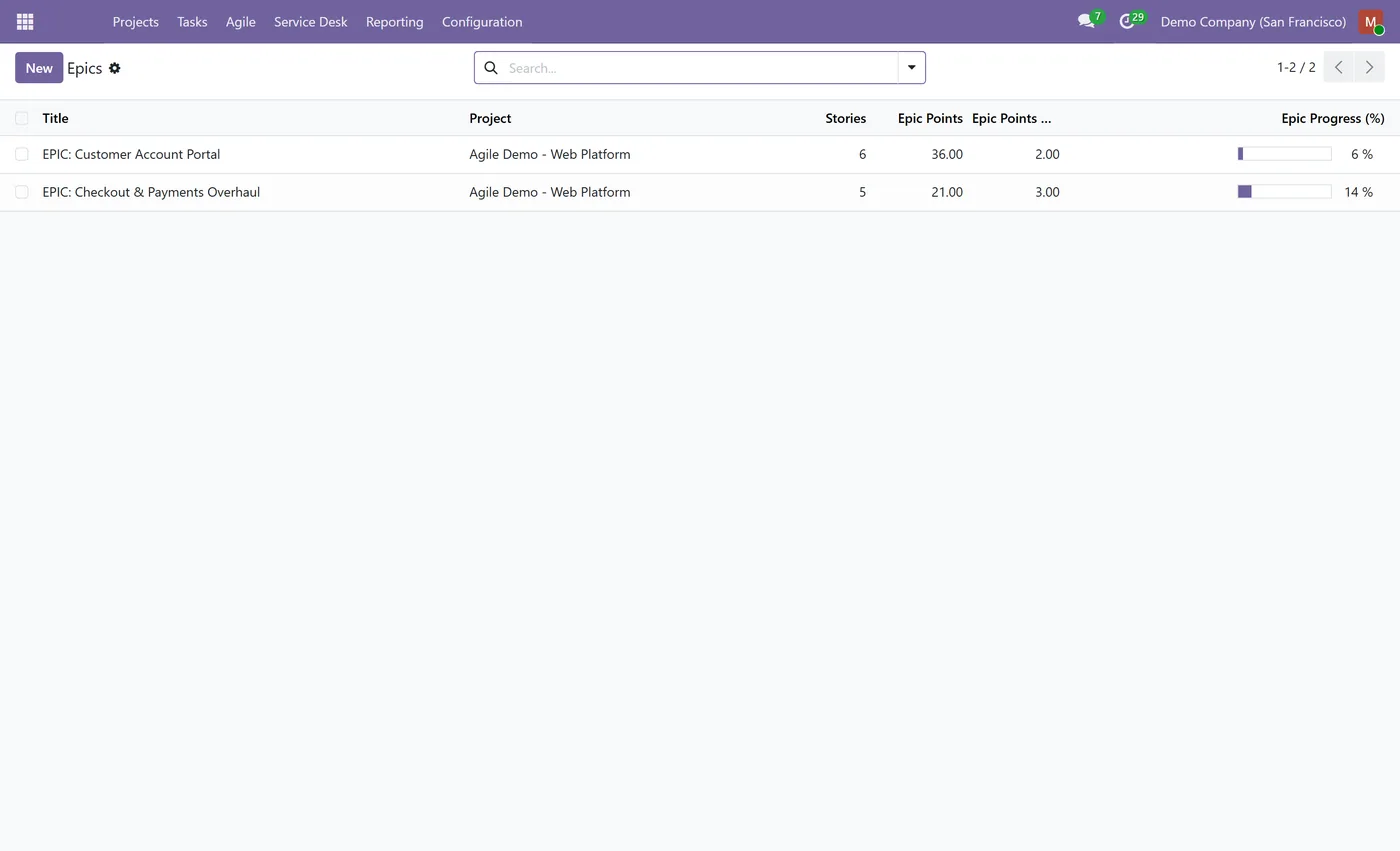Click the 6 % progress bar
1400x851 pixels.
point(1284,154)
